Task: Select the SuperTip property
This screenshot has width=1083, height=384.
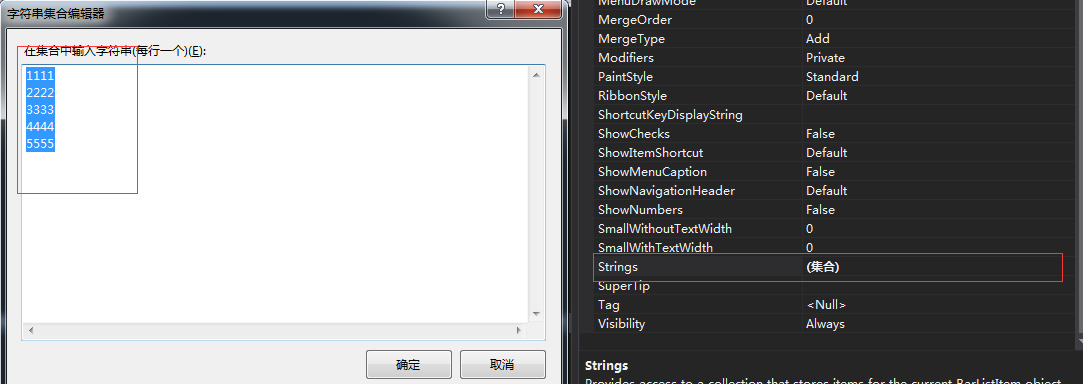Action: [624, 286]
